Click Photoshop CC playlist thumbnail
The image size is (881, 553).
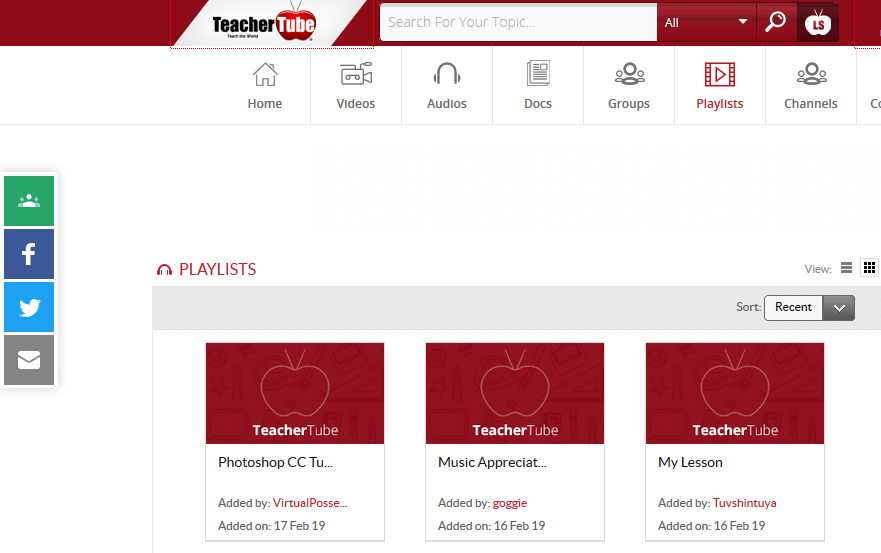295,393
